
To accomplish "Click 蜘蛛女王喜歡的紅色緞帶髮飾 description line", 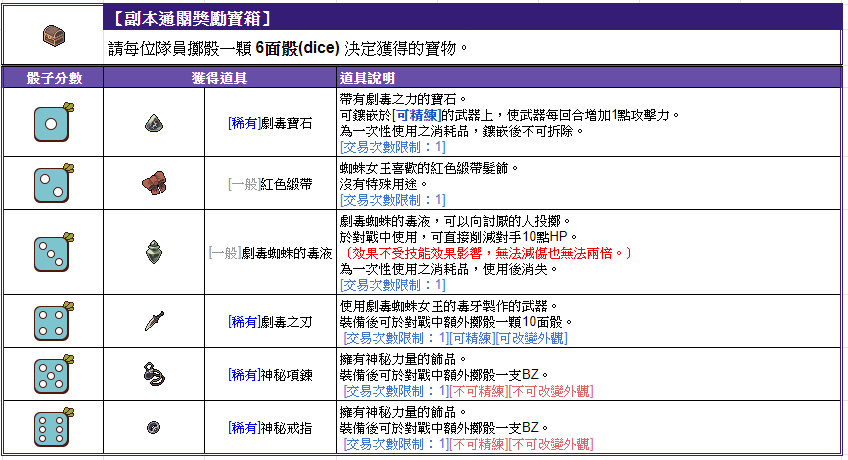I will coord(429,168).
